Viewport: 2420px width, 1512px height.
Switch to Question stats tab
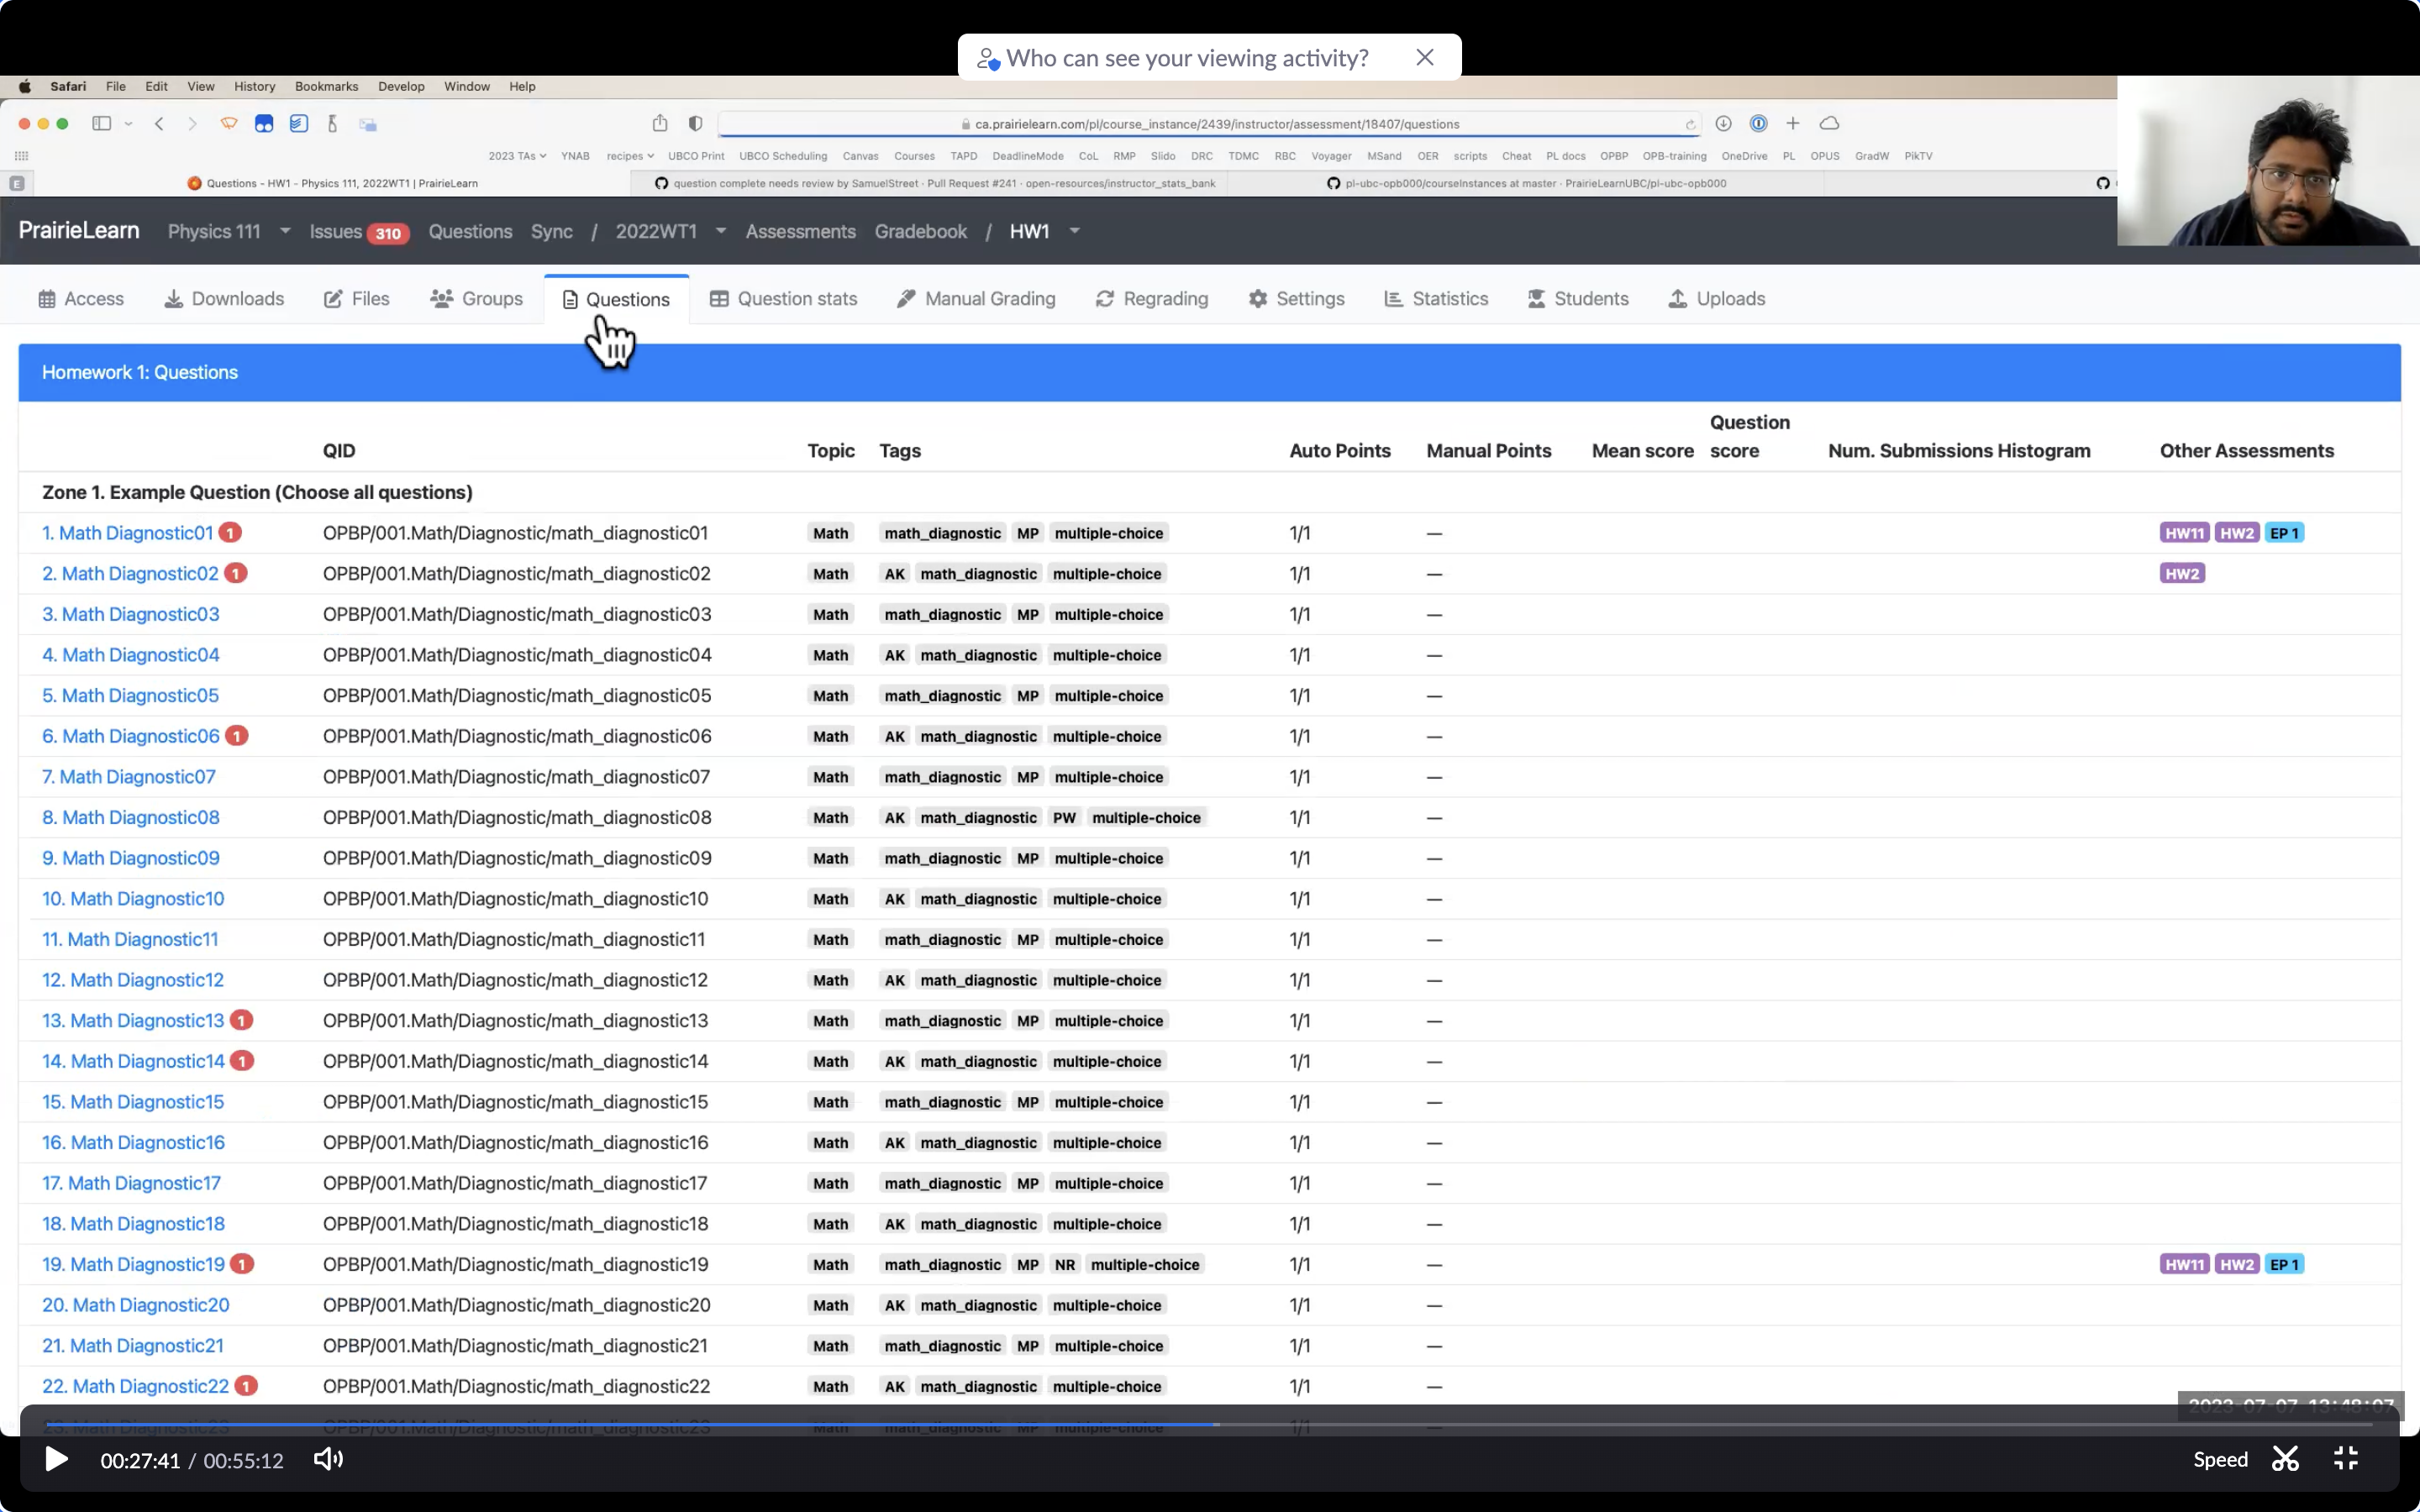click(x=784, y=298)
